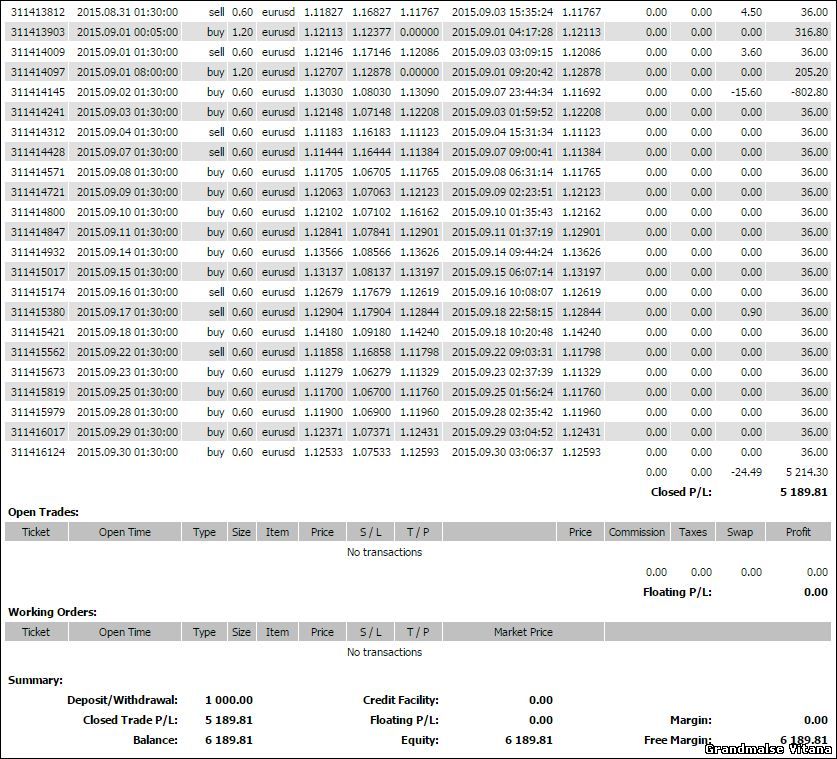837x759 pixels.
Task: Click the swap value 3.60
Action: point(751,52)
